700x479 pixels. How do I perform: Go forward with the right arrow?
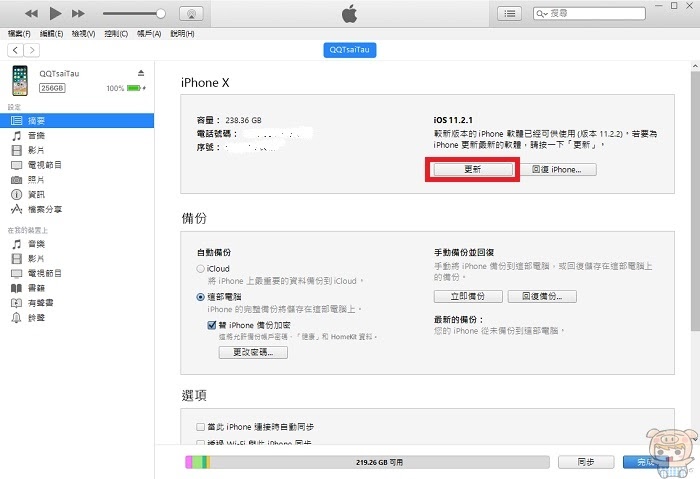32,50
